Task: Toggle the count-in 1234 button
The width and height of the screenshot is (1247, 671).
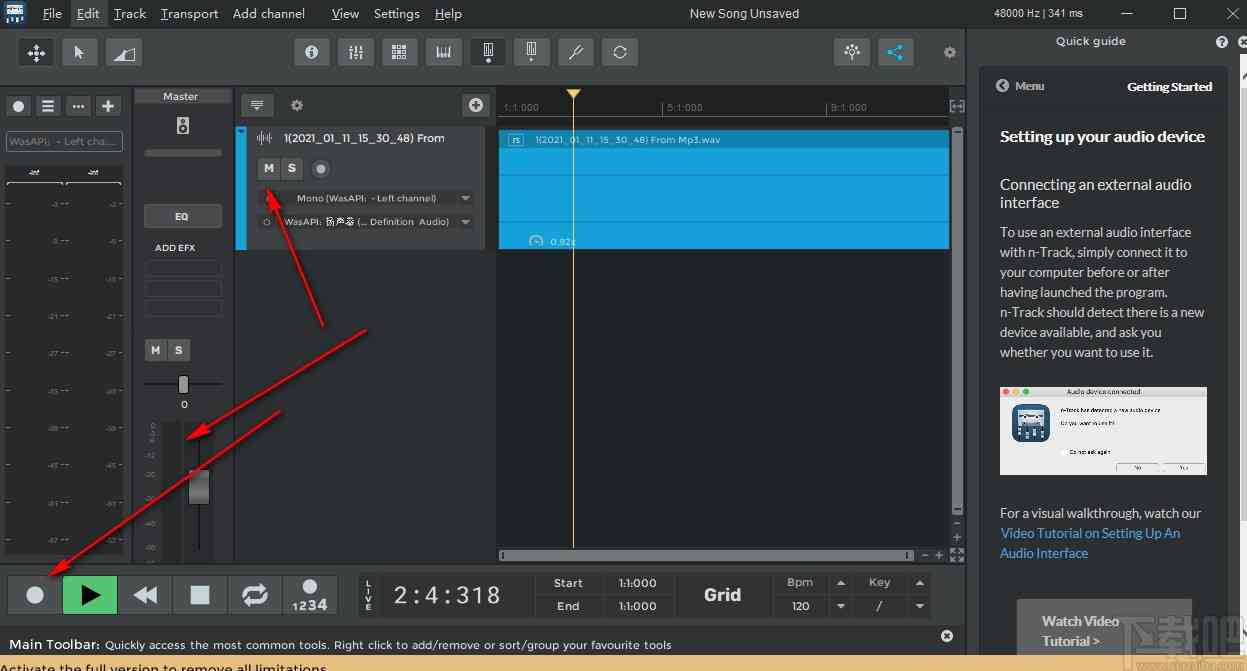Action: (309, 595)
